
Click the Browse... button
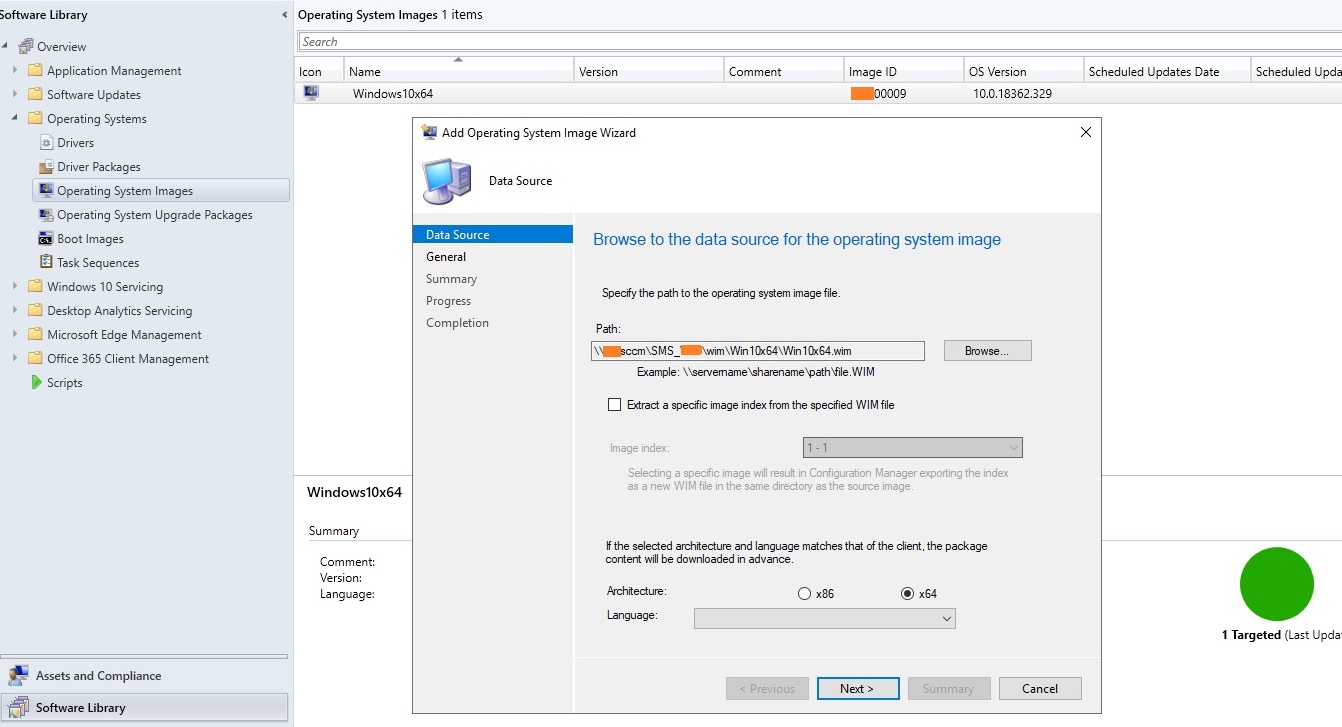[987, 351]
